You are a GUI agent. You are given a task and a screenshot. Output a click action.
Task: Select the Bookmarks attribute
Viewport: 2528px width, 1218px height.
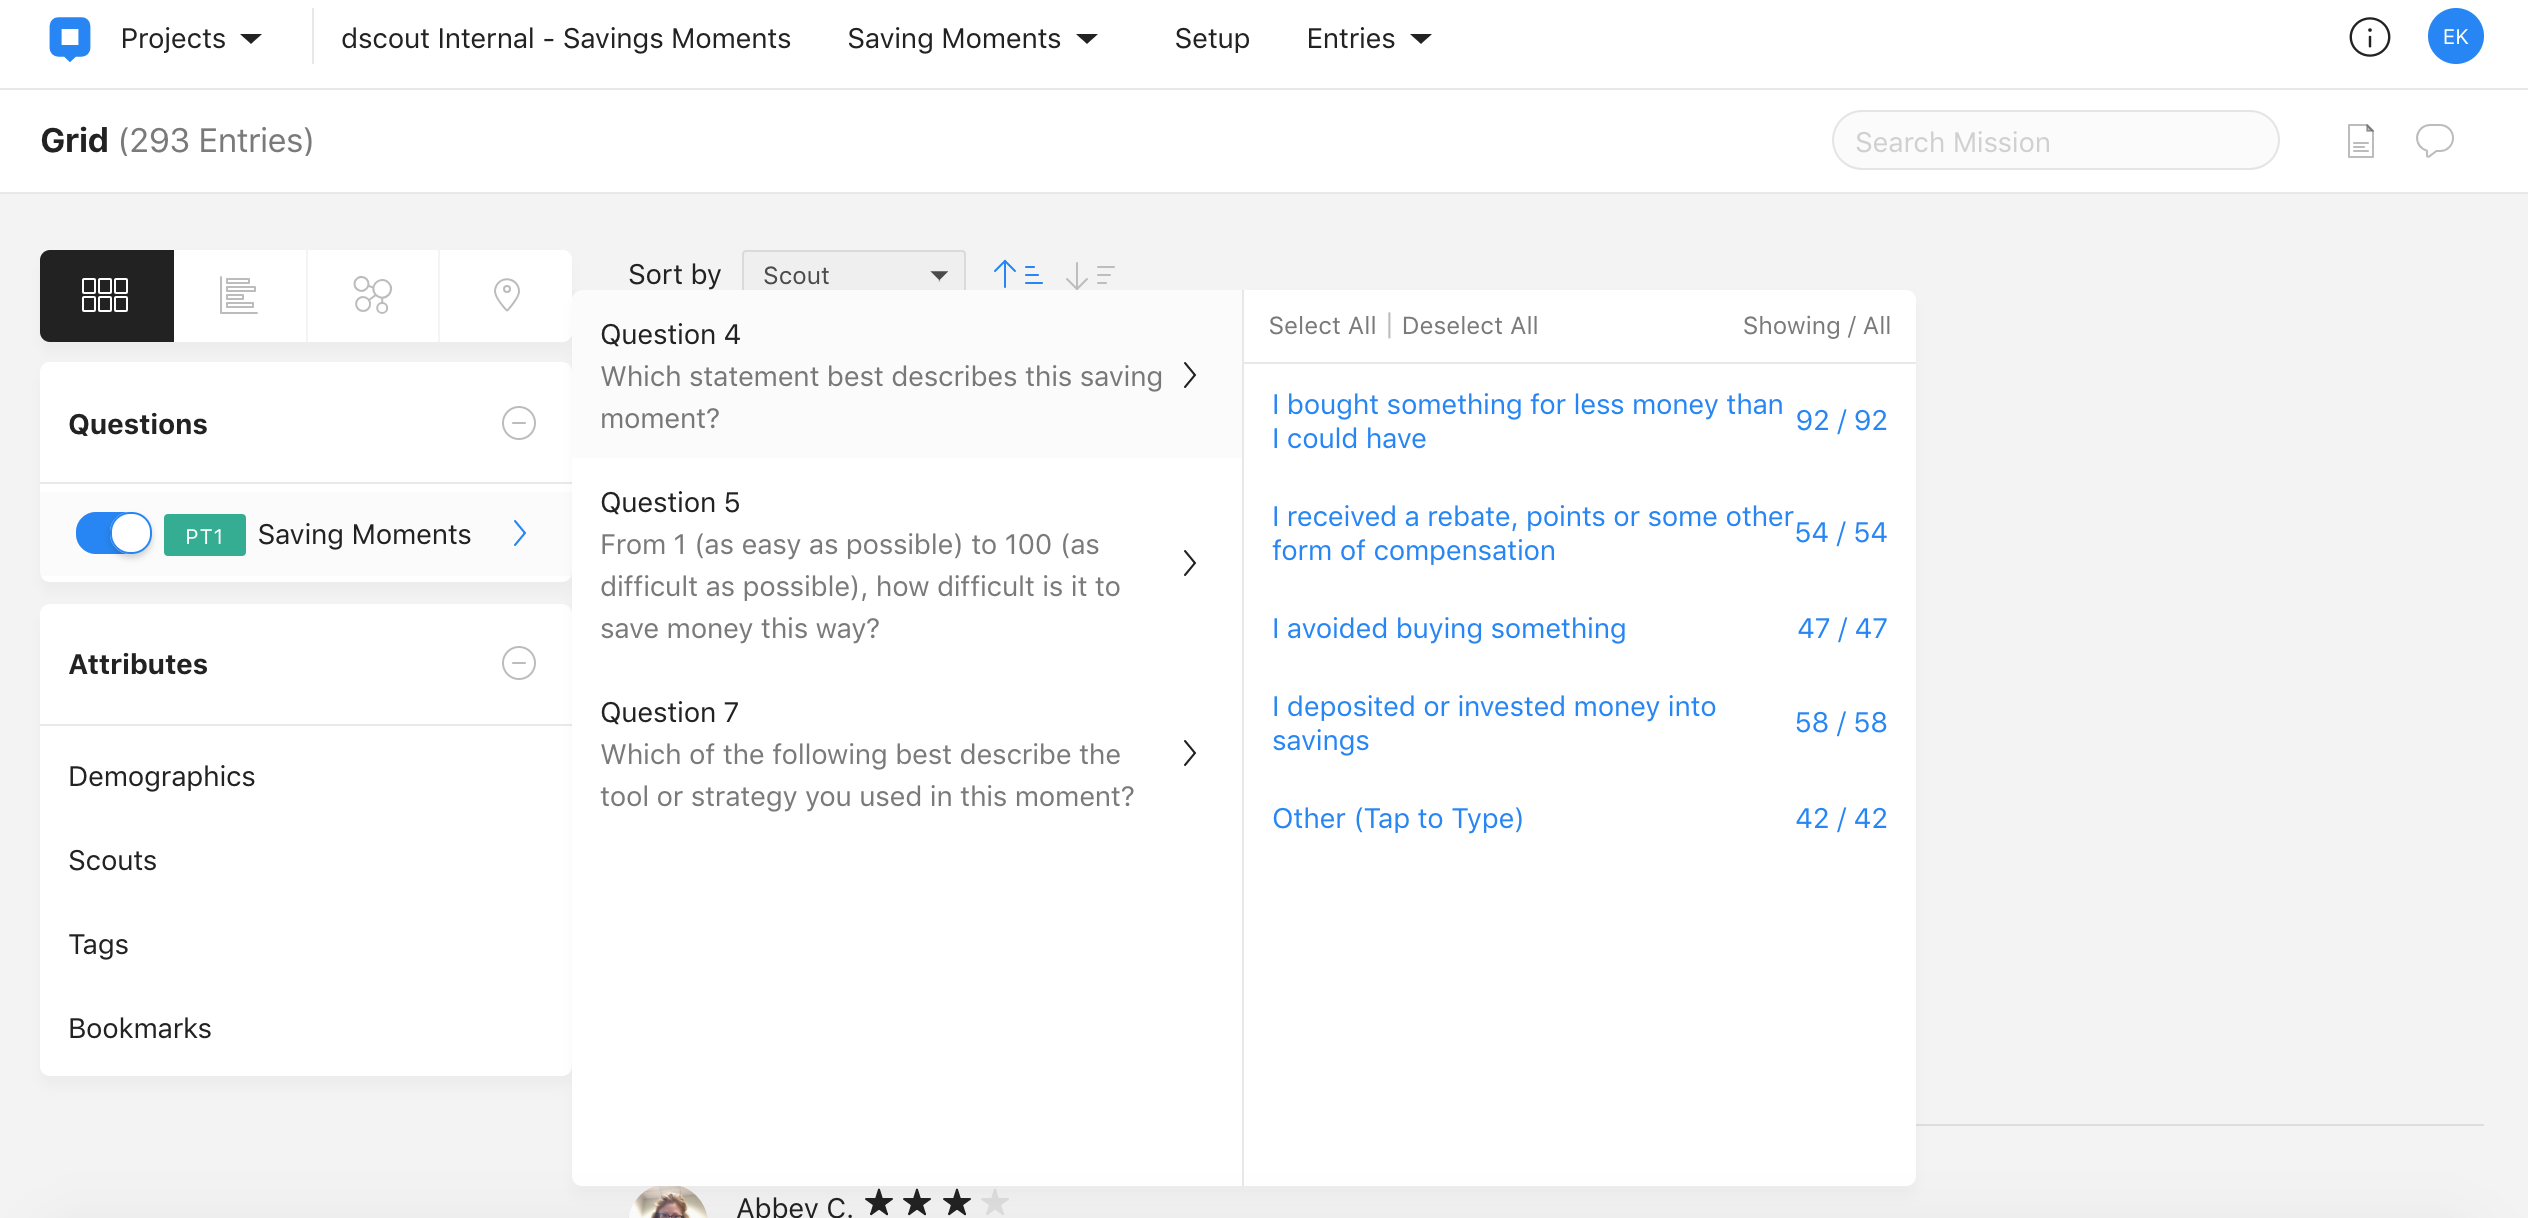coord(139,1028)
